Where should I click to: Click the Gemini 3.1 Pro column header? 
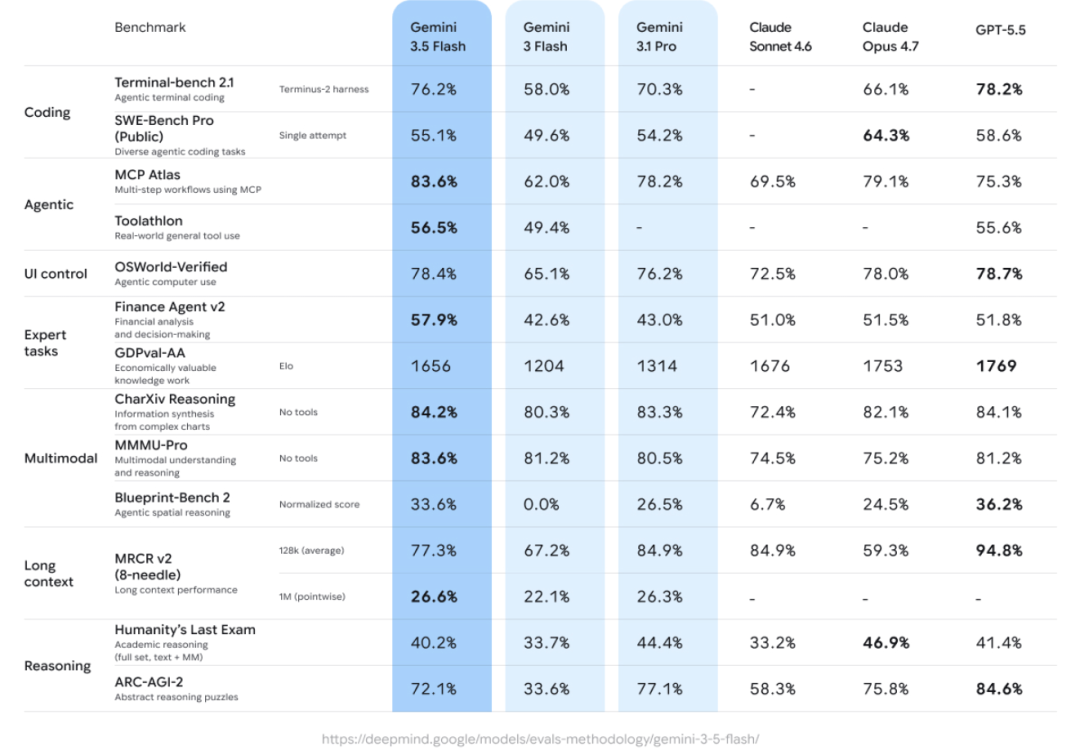click(659, 37)
